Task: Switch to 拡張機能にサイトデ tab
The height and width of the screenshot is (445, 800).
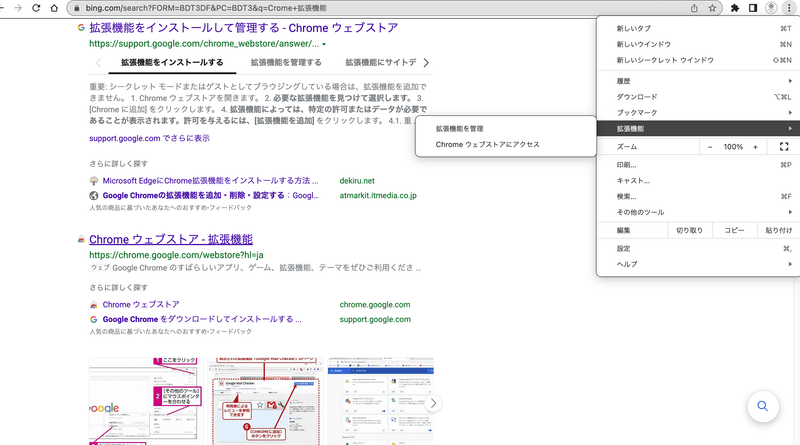Action: coord(381,62)
